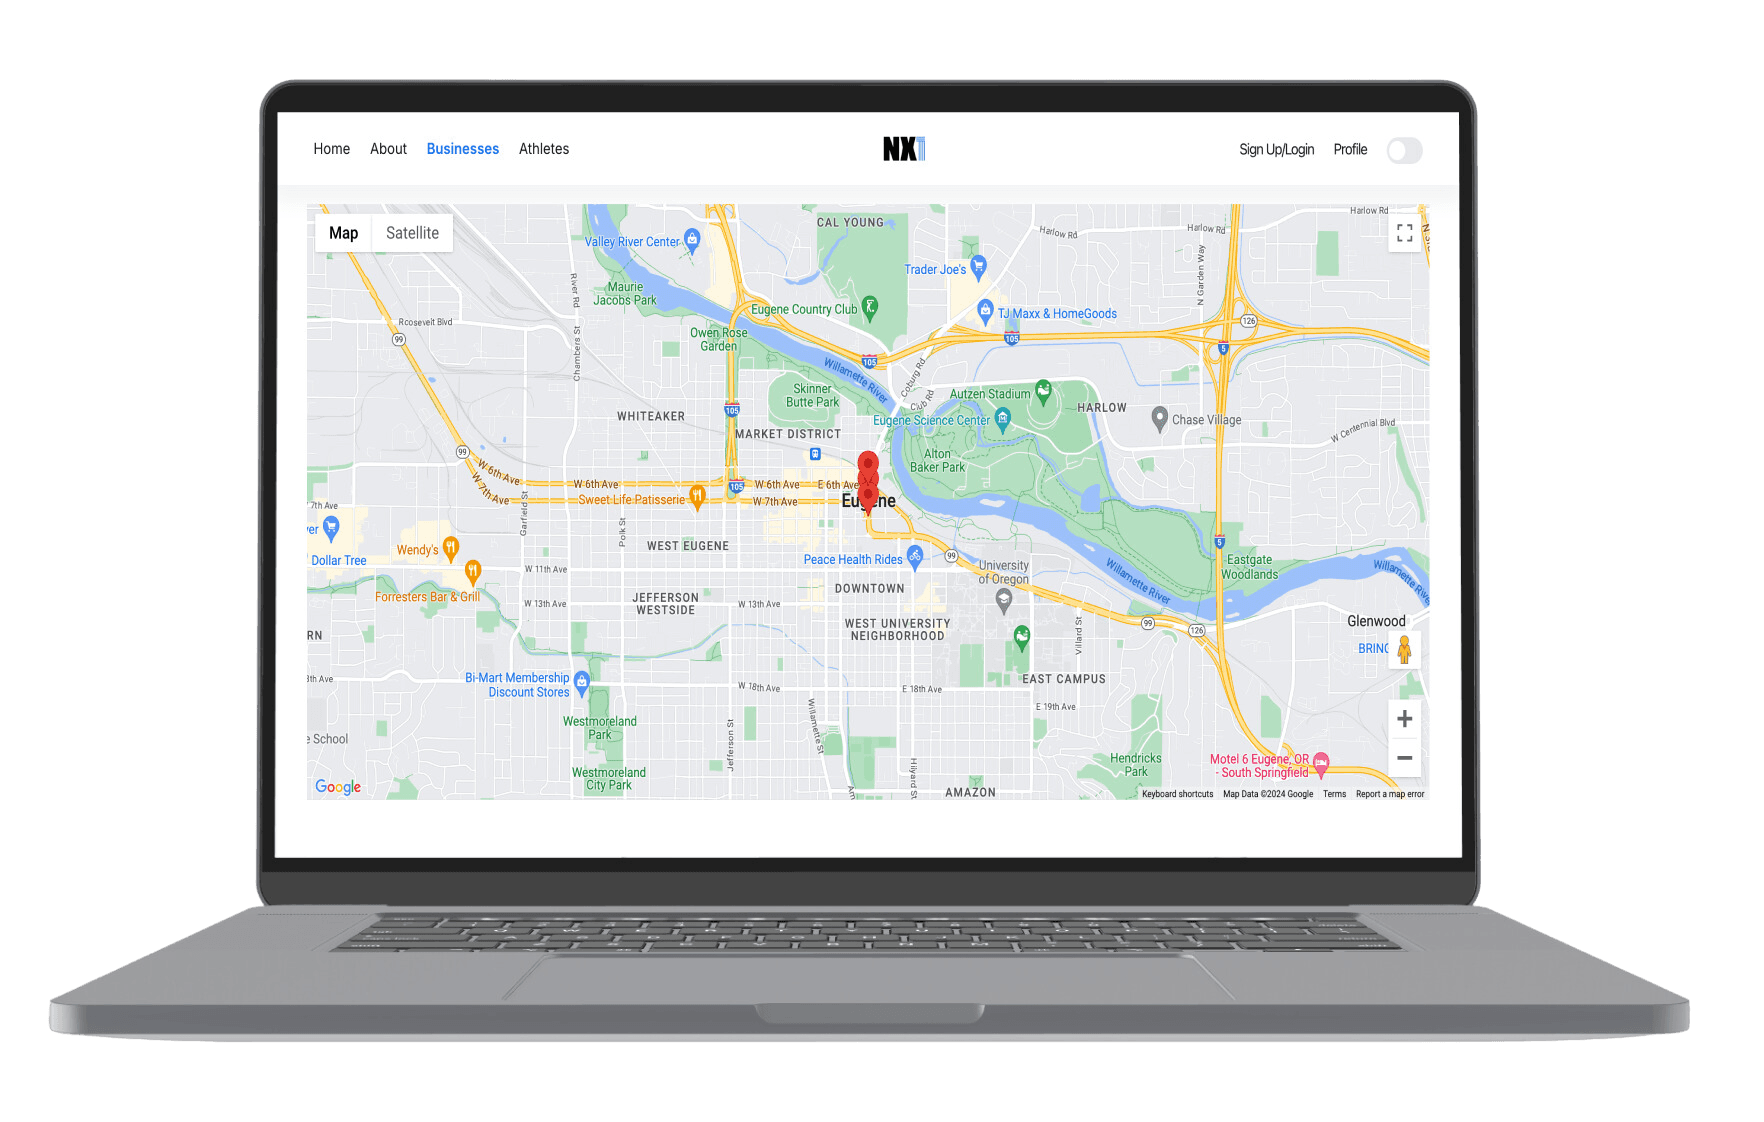
Task: Click the Forresters Bar & Grill pin
Action: click(x=473, y=572)
